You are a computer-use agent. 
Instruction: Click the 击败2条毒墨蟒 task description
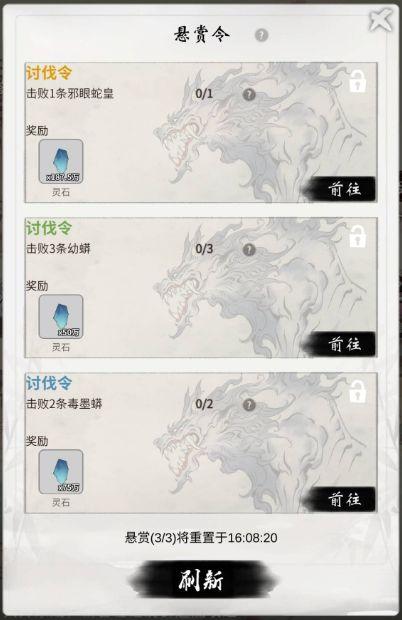64,404
